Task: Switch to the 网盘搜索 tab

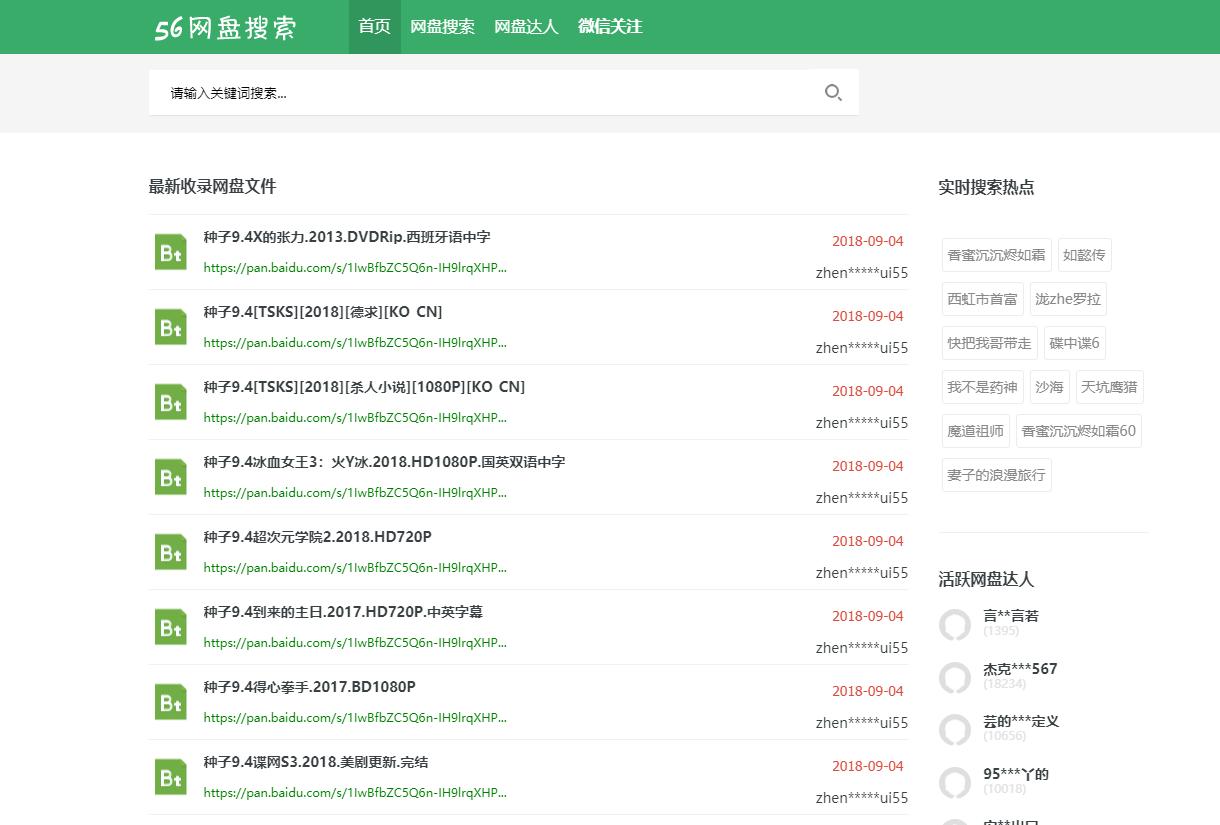Action: pos(443,27)
